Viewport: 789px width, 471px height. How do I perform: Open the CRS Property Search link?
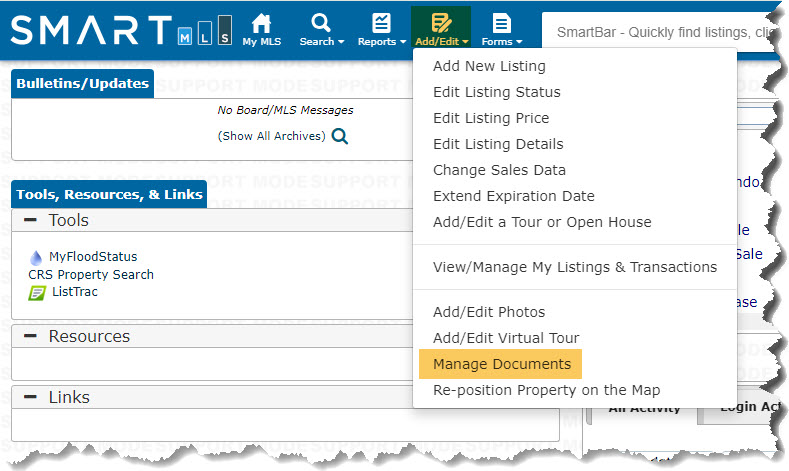click(91, 275)
